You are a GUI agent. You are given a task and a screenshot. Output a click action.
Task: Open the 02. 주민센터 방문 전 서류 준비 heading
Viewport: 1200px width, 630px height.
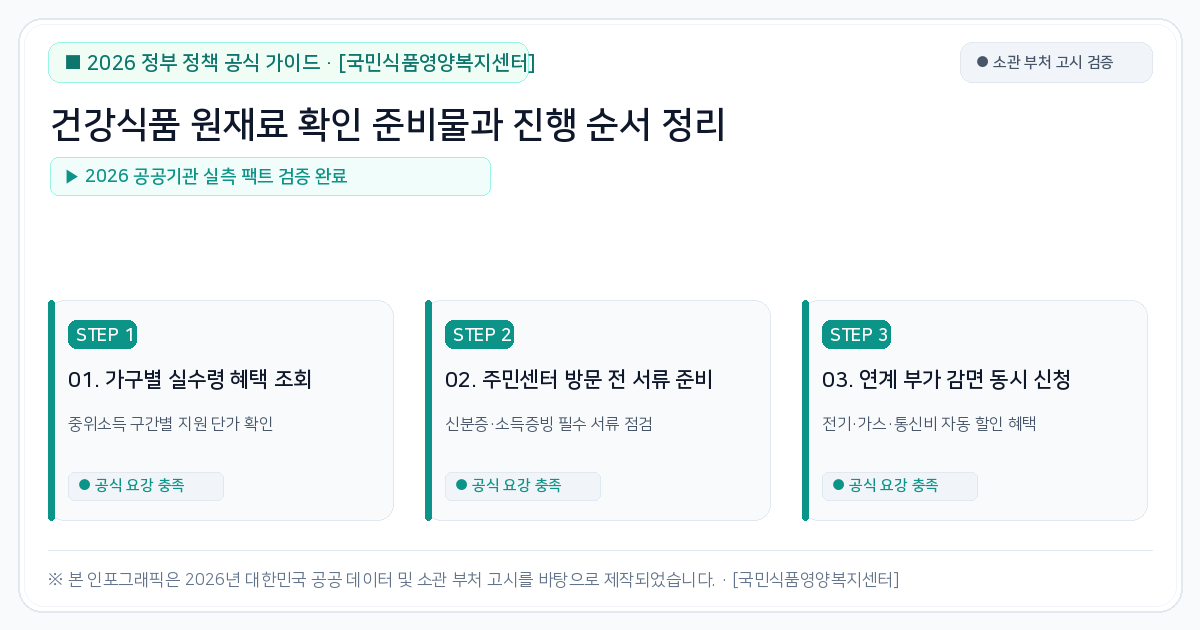pos(578,380)
